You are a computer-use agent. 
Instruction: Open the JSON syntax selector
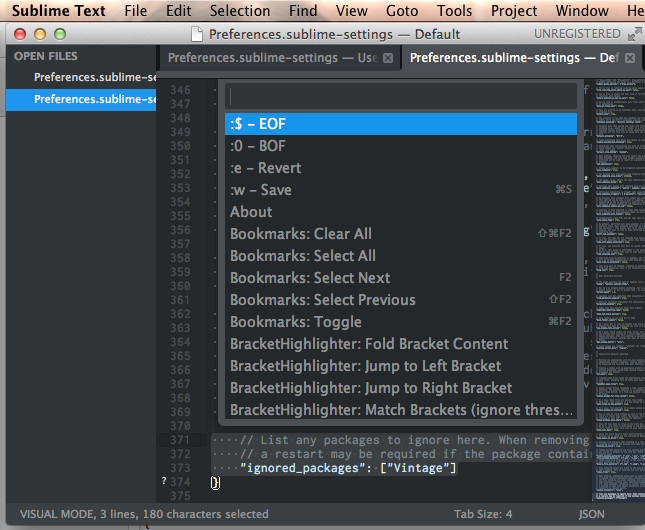(592, 514)
